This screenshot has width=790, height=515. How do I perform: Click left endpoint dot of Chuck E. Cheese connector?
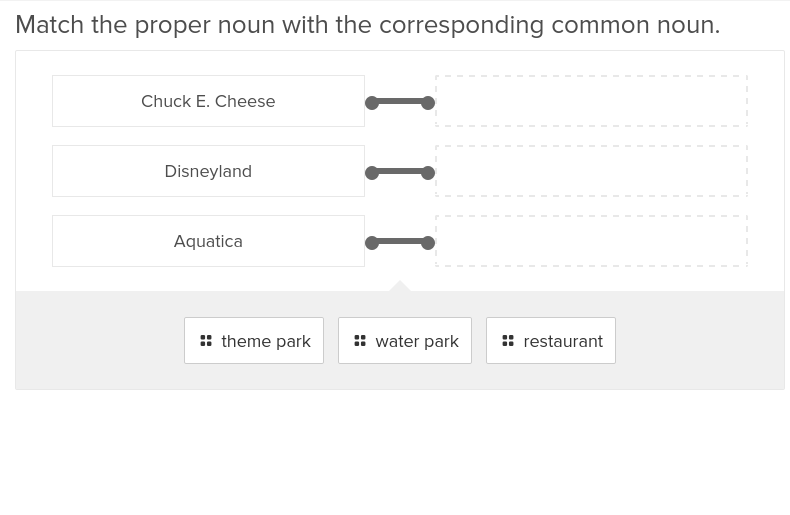tap(372, 103)
